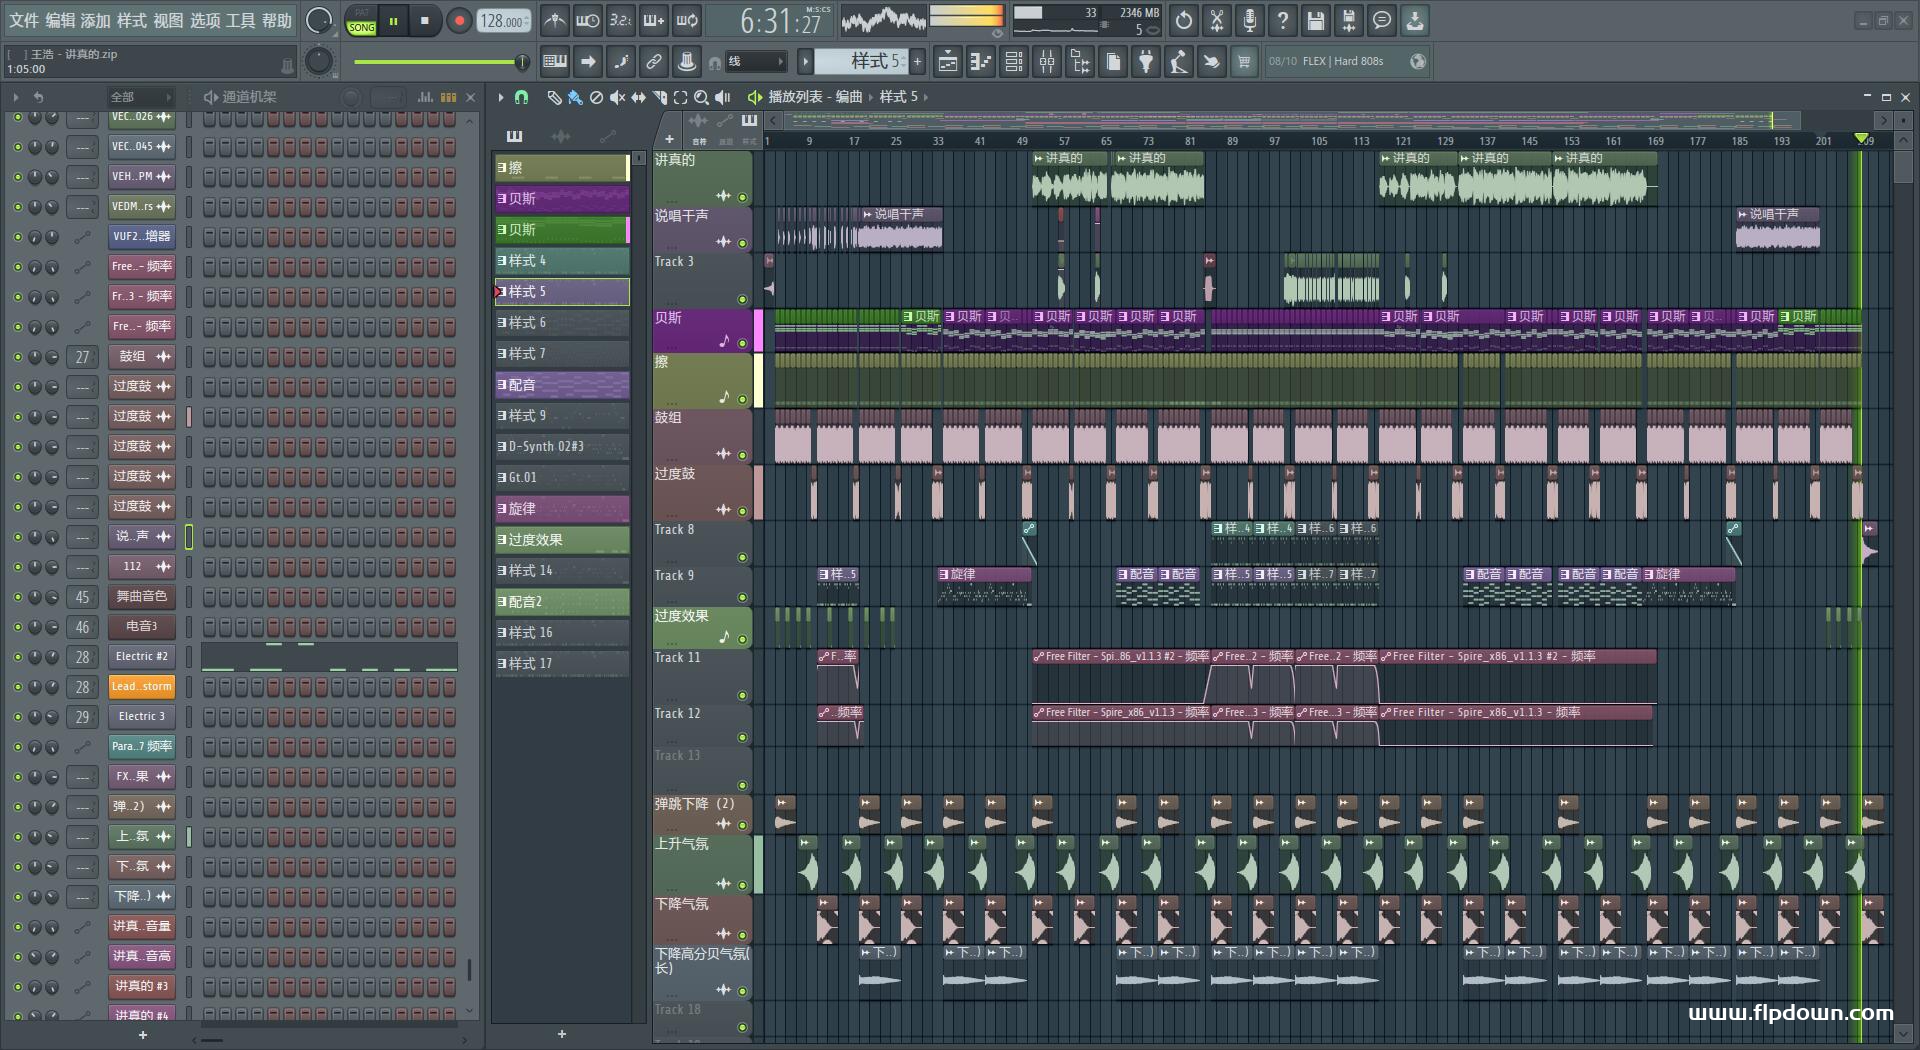The width and height of the screenshot is (1920, 1050).
Task: Select the playlist mute tool
Action: coord(617,97)
